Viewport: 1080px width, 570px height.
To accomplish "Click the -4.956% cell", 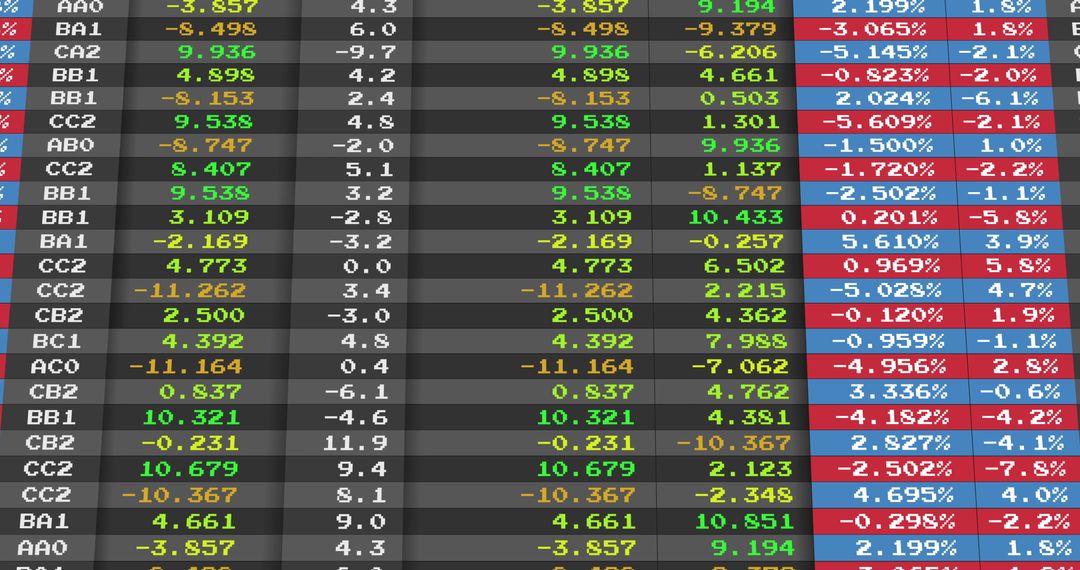I will coord(889,366).
